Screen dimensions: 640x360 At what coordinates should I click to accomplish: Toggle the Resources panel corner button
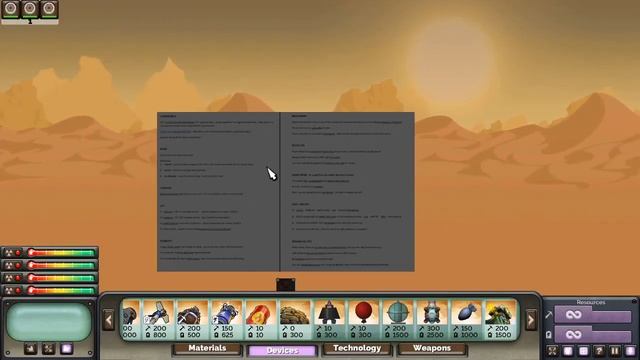pos(634,302)
